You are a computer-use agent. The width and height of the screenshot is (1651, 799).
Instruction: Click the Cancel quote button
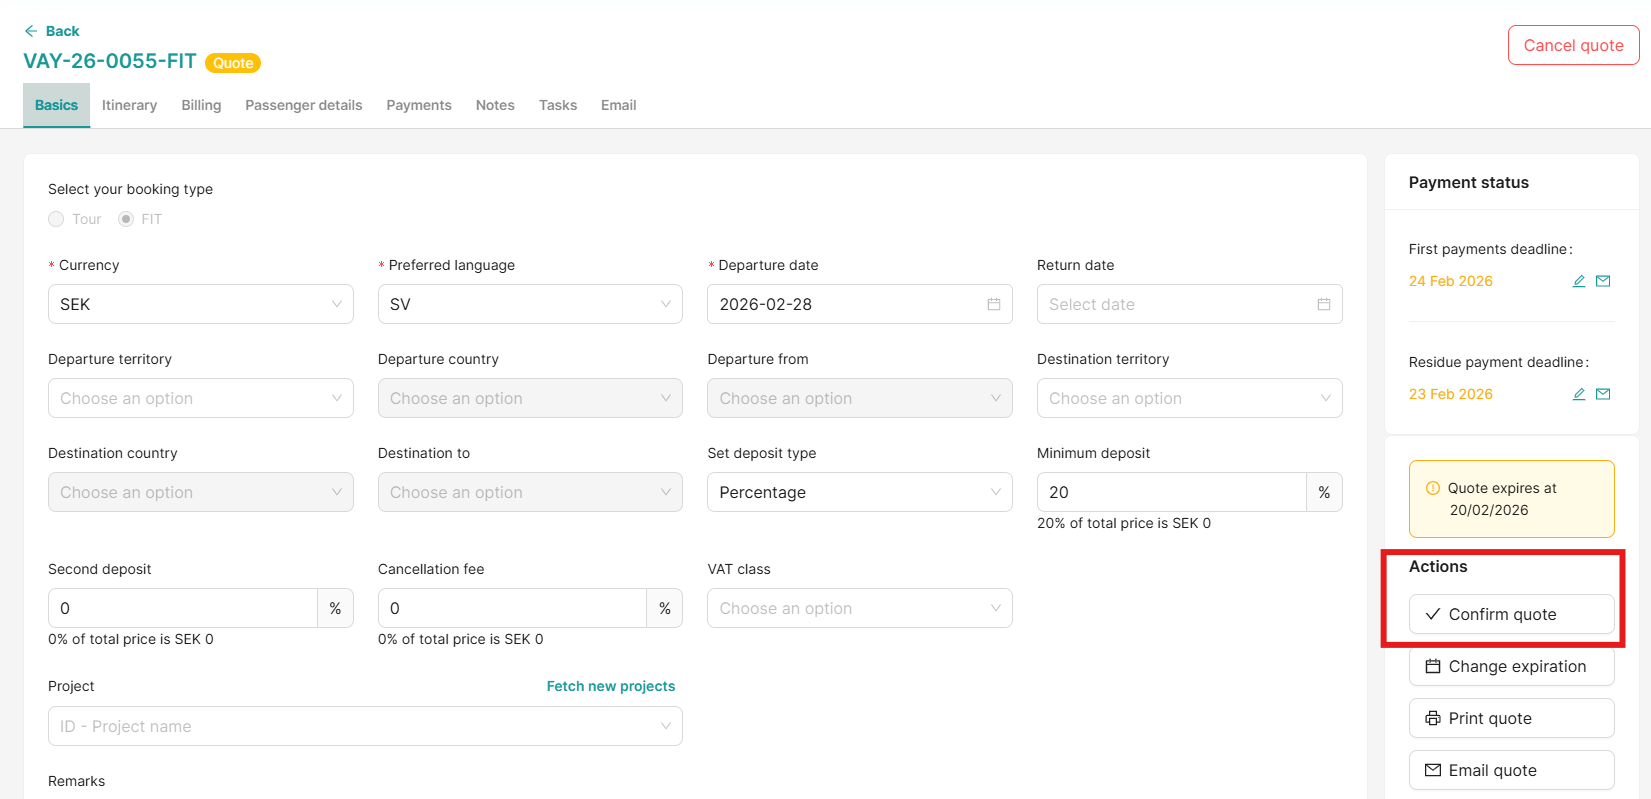pos(1572,45)
